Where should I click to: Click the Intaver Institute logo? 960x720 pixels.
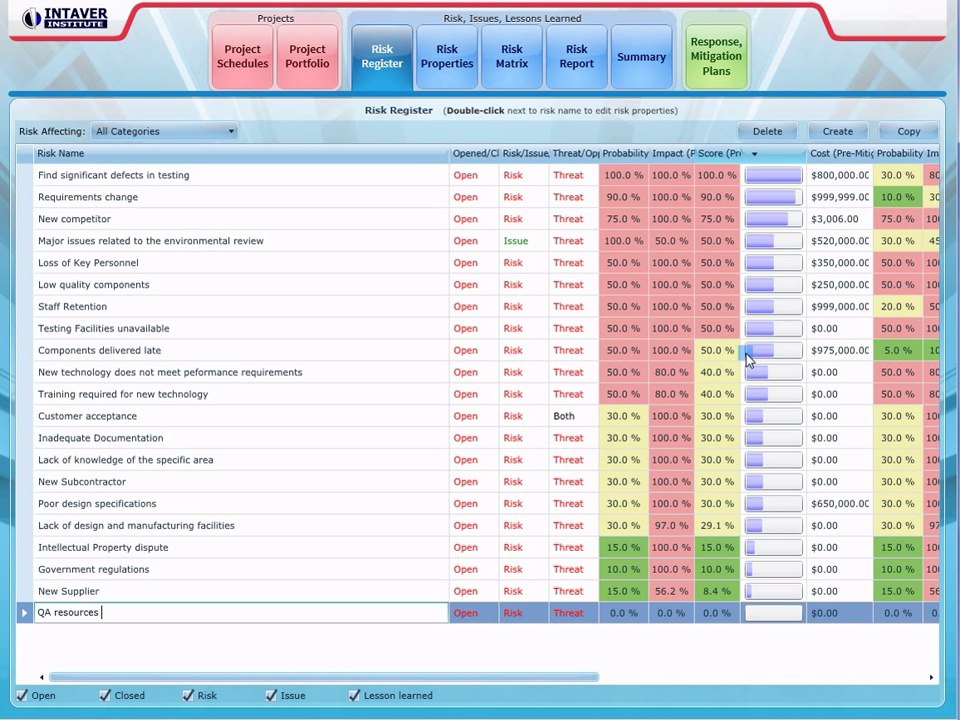64,18
